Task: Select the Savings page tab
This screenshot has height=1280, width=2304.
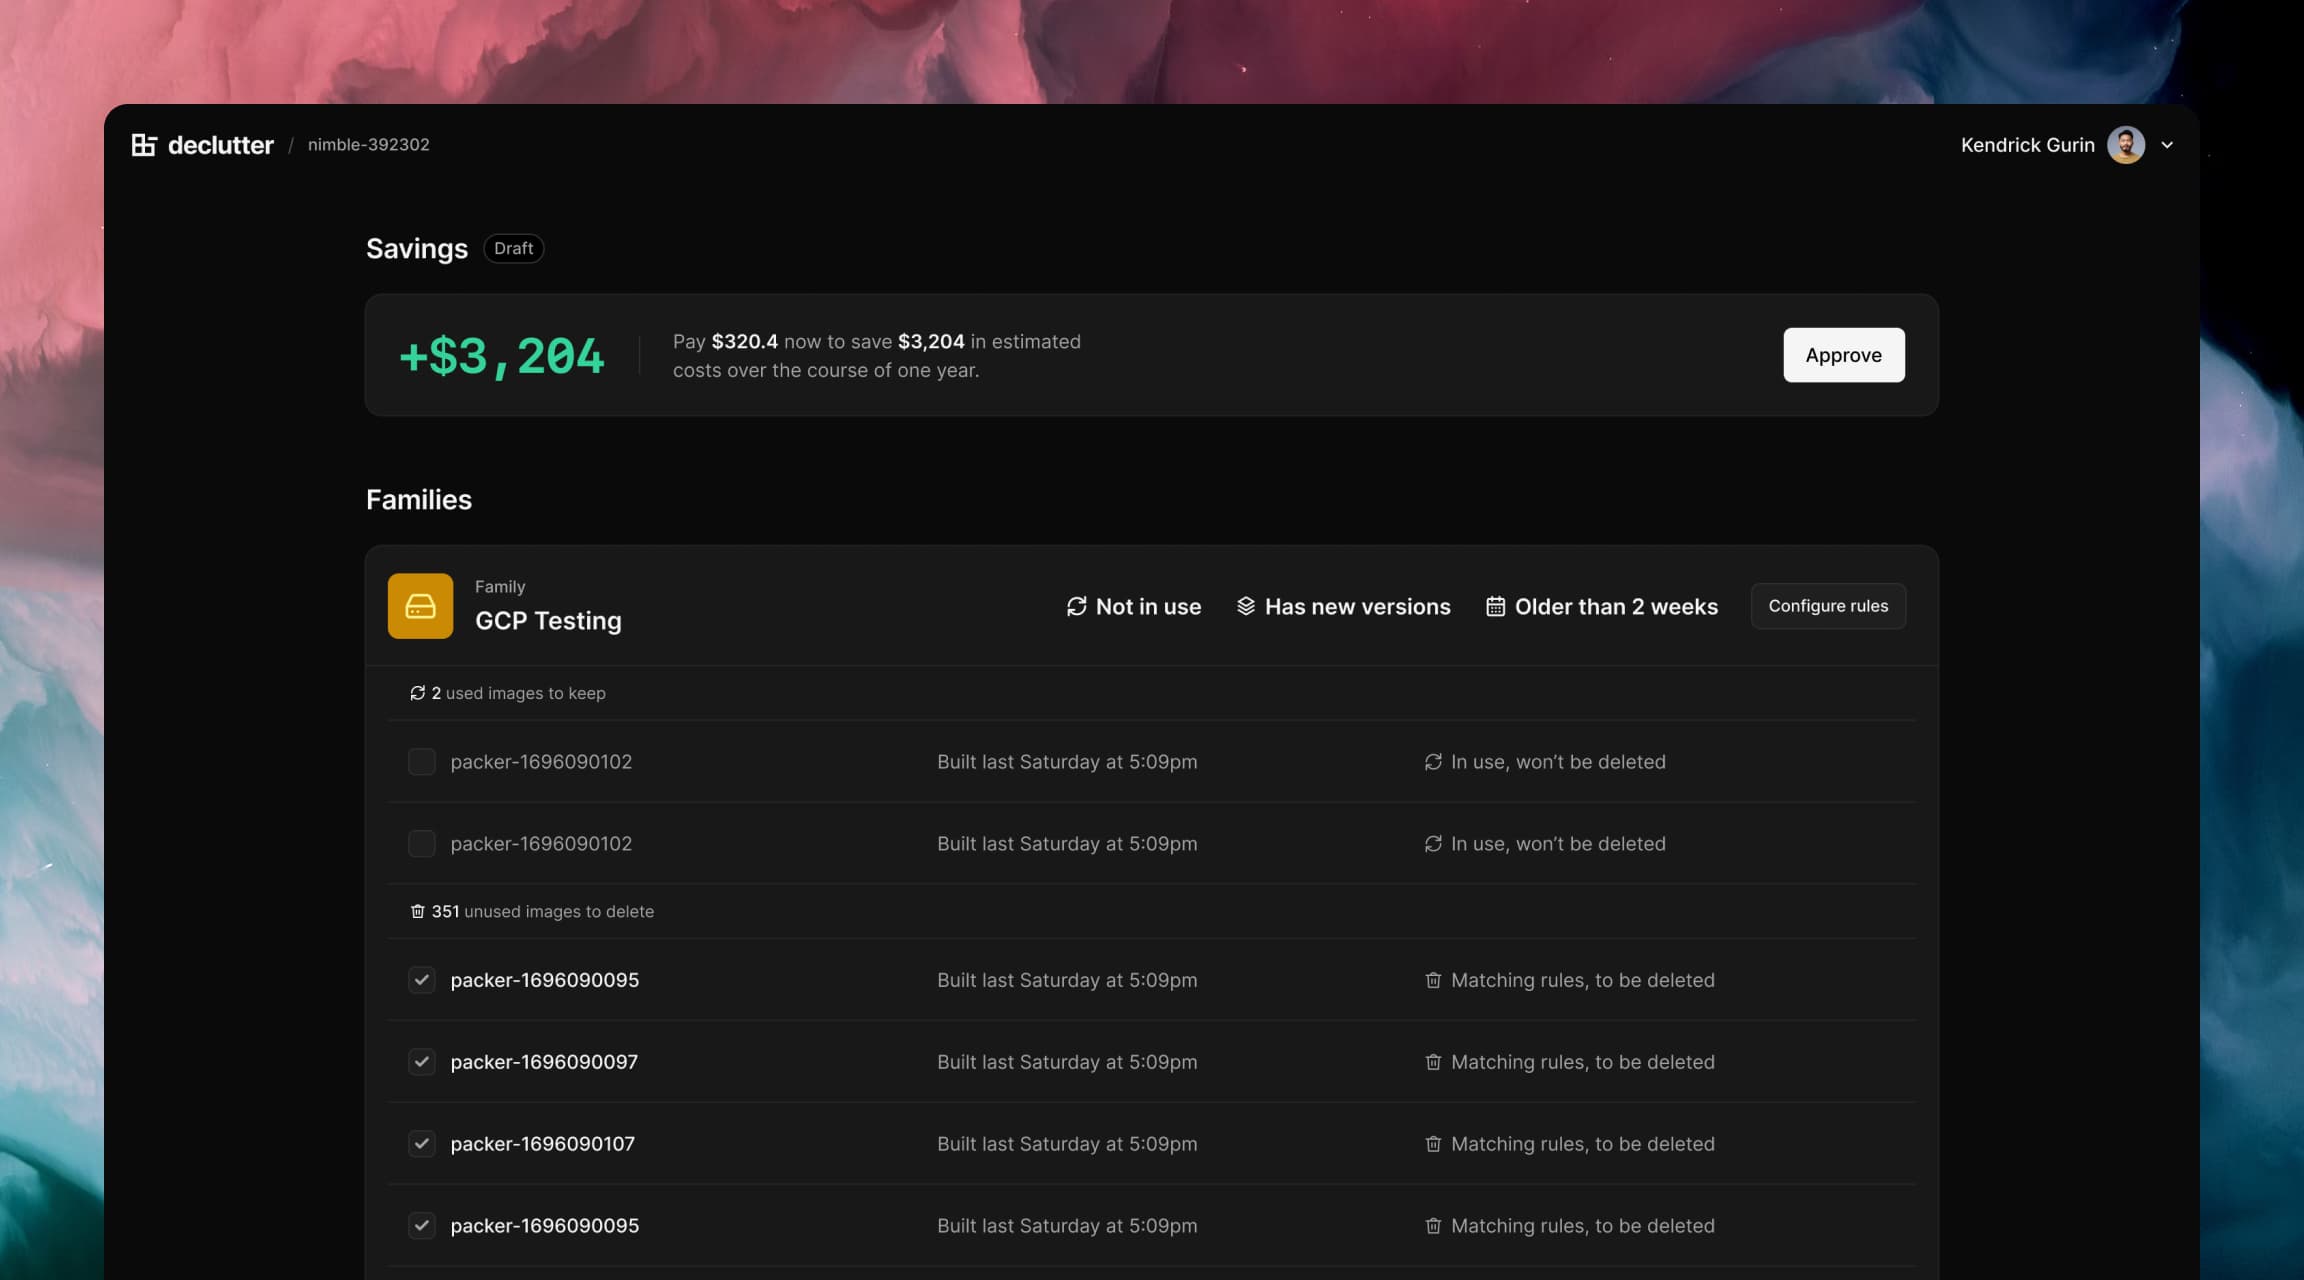Action: tap(416, 247)
